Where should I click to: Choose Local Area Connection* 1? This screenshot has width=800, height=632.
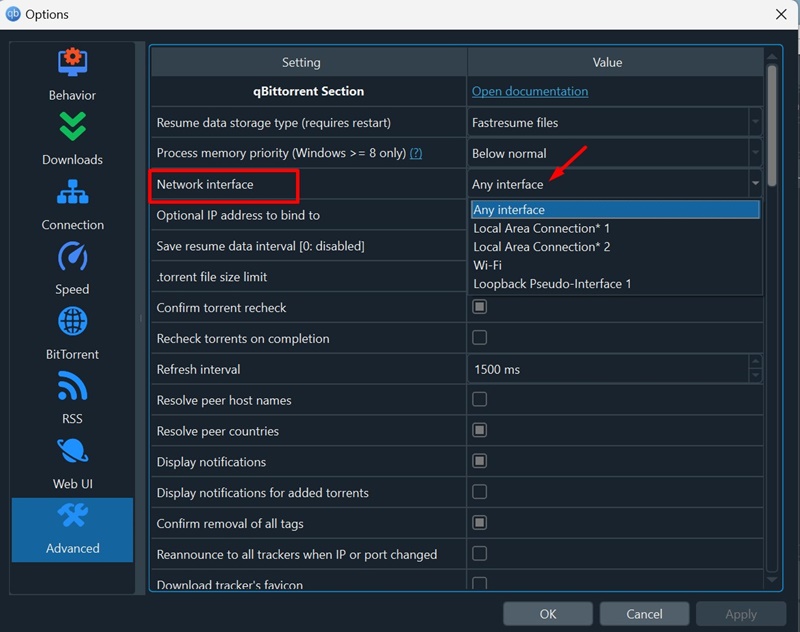pyautogui.click(x=615, y=228)
